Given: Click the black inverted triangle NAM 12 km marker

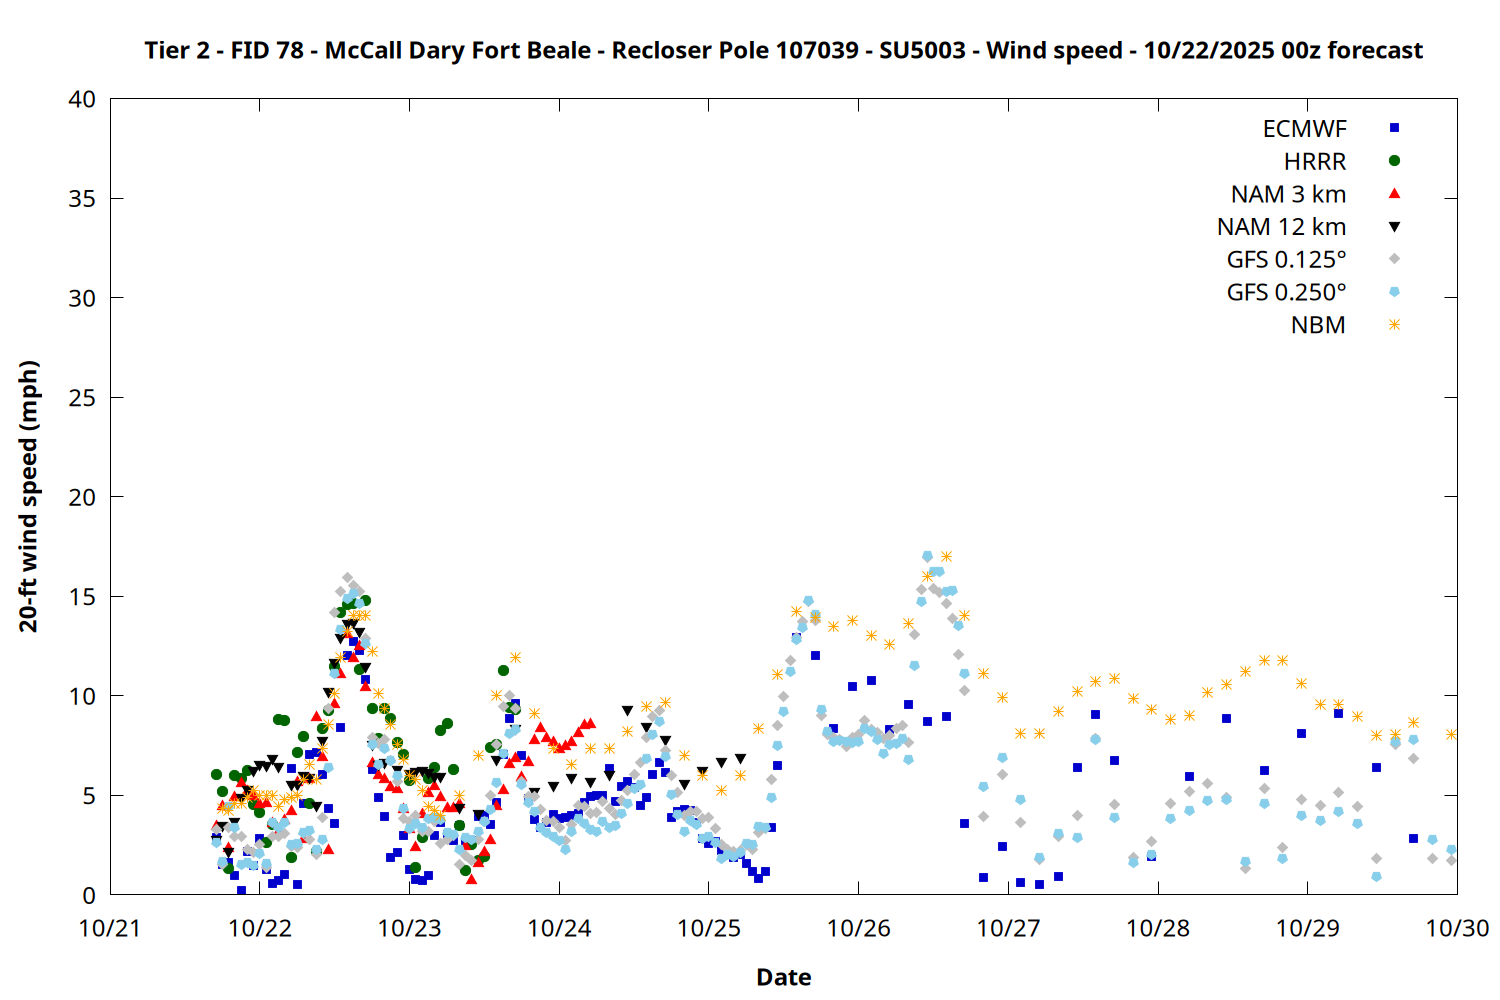Looking at the screenshot, I should [1394, 227].
